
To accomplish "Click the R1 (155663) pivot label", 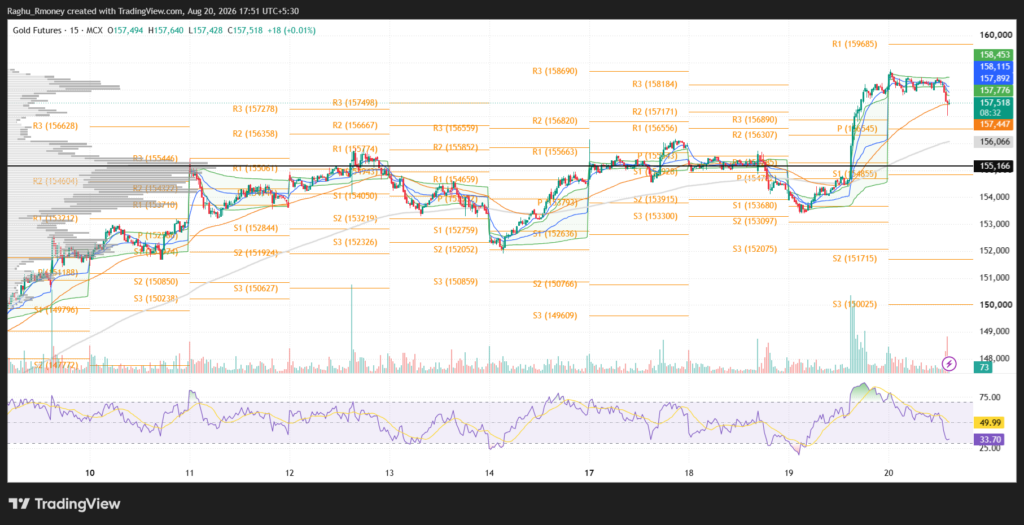I will 554,151.
